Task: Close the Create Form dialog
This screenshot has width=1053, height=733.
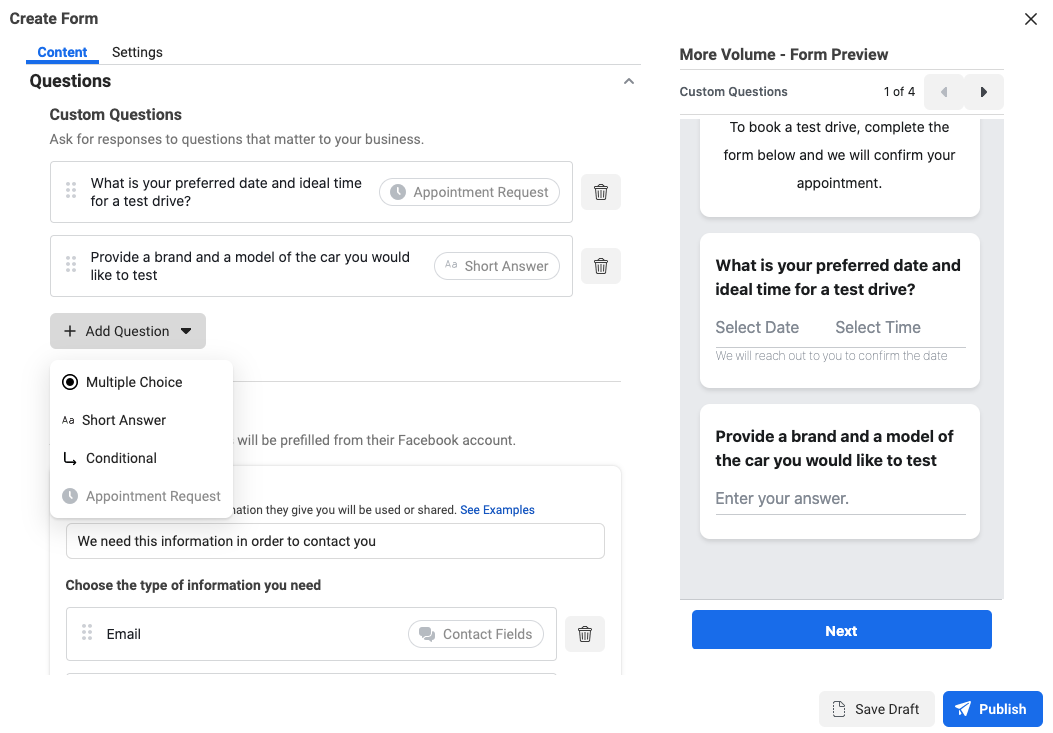Action: point(1031,19)
